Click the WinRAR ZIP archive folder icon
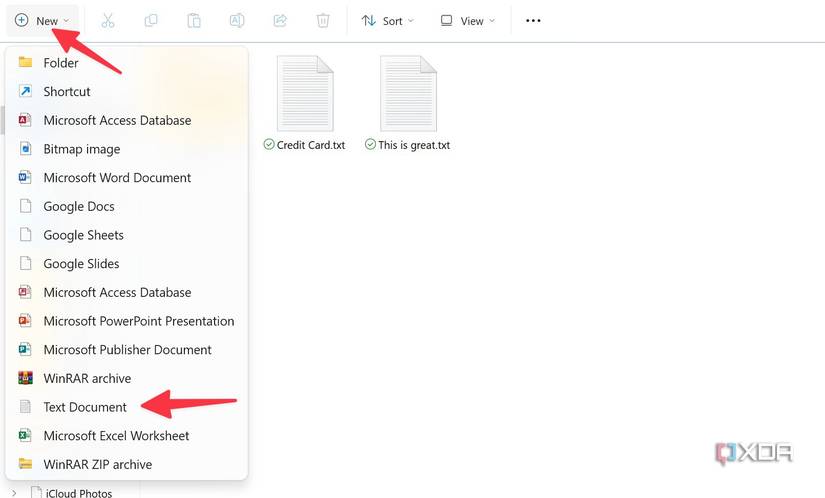 point(25,464)
